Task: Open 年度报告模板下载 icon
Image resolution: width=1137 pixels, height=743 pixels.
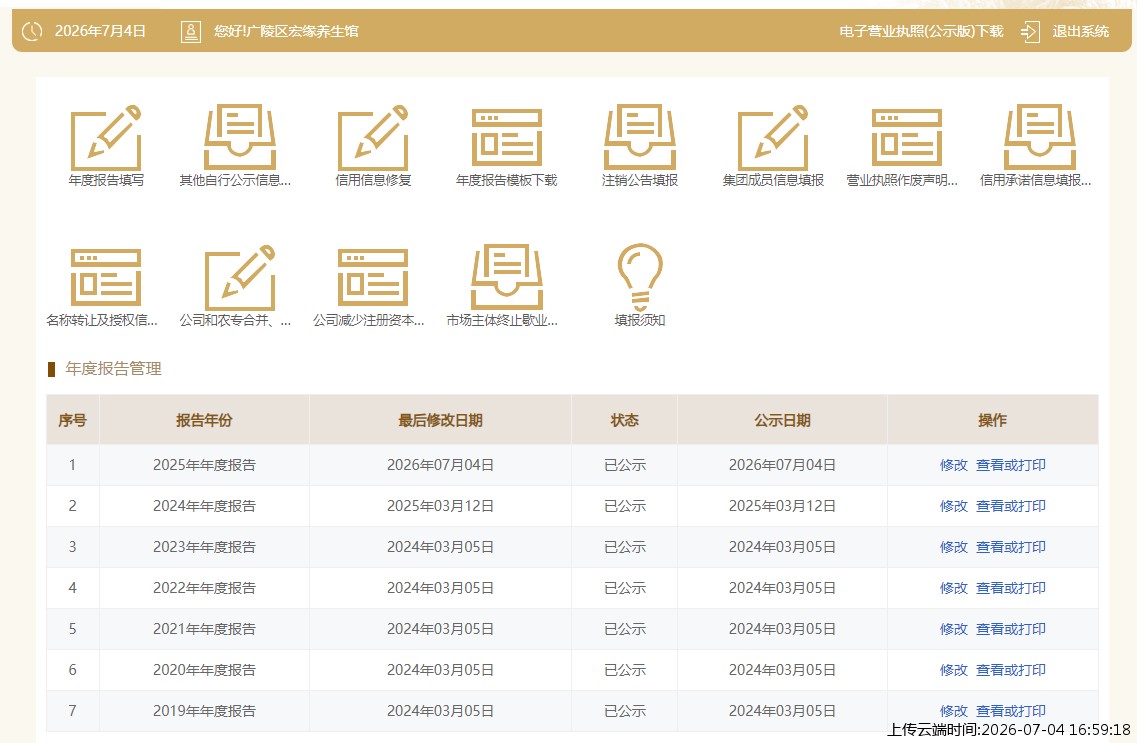Action: [506, 138]
